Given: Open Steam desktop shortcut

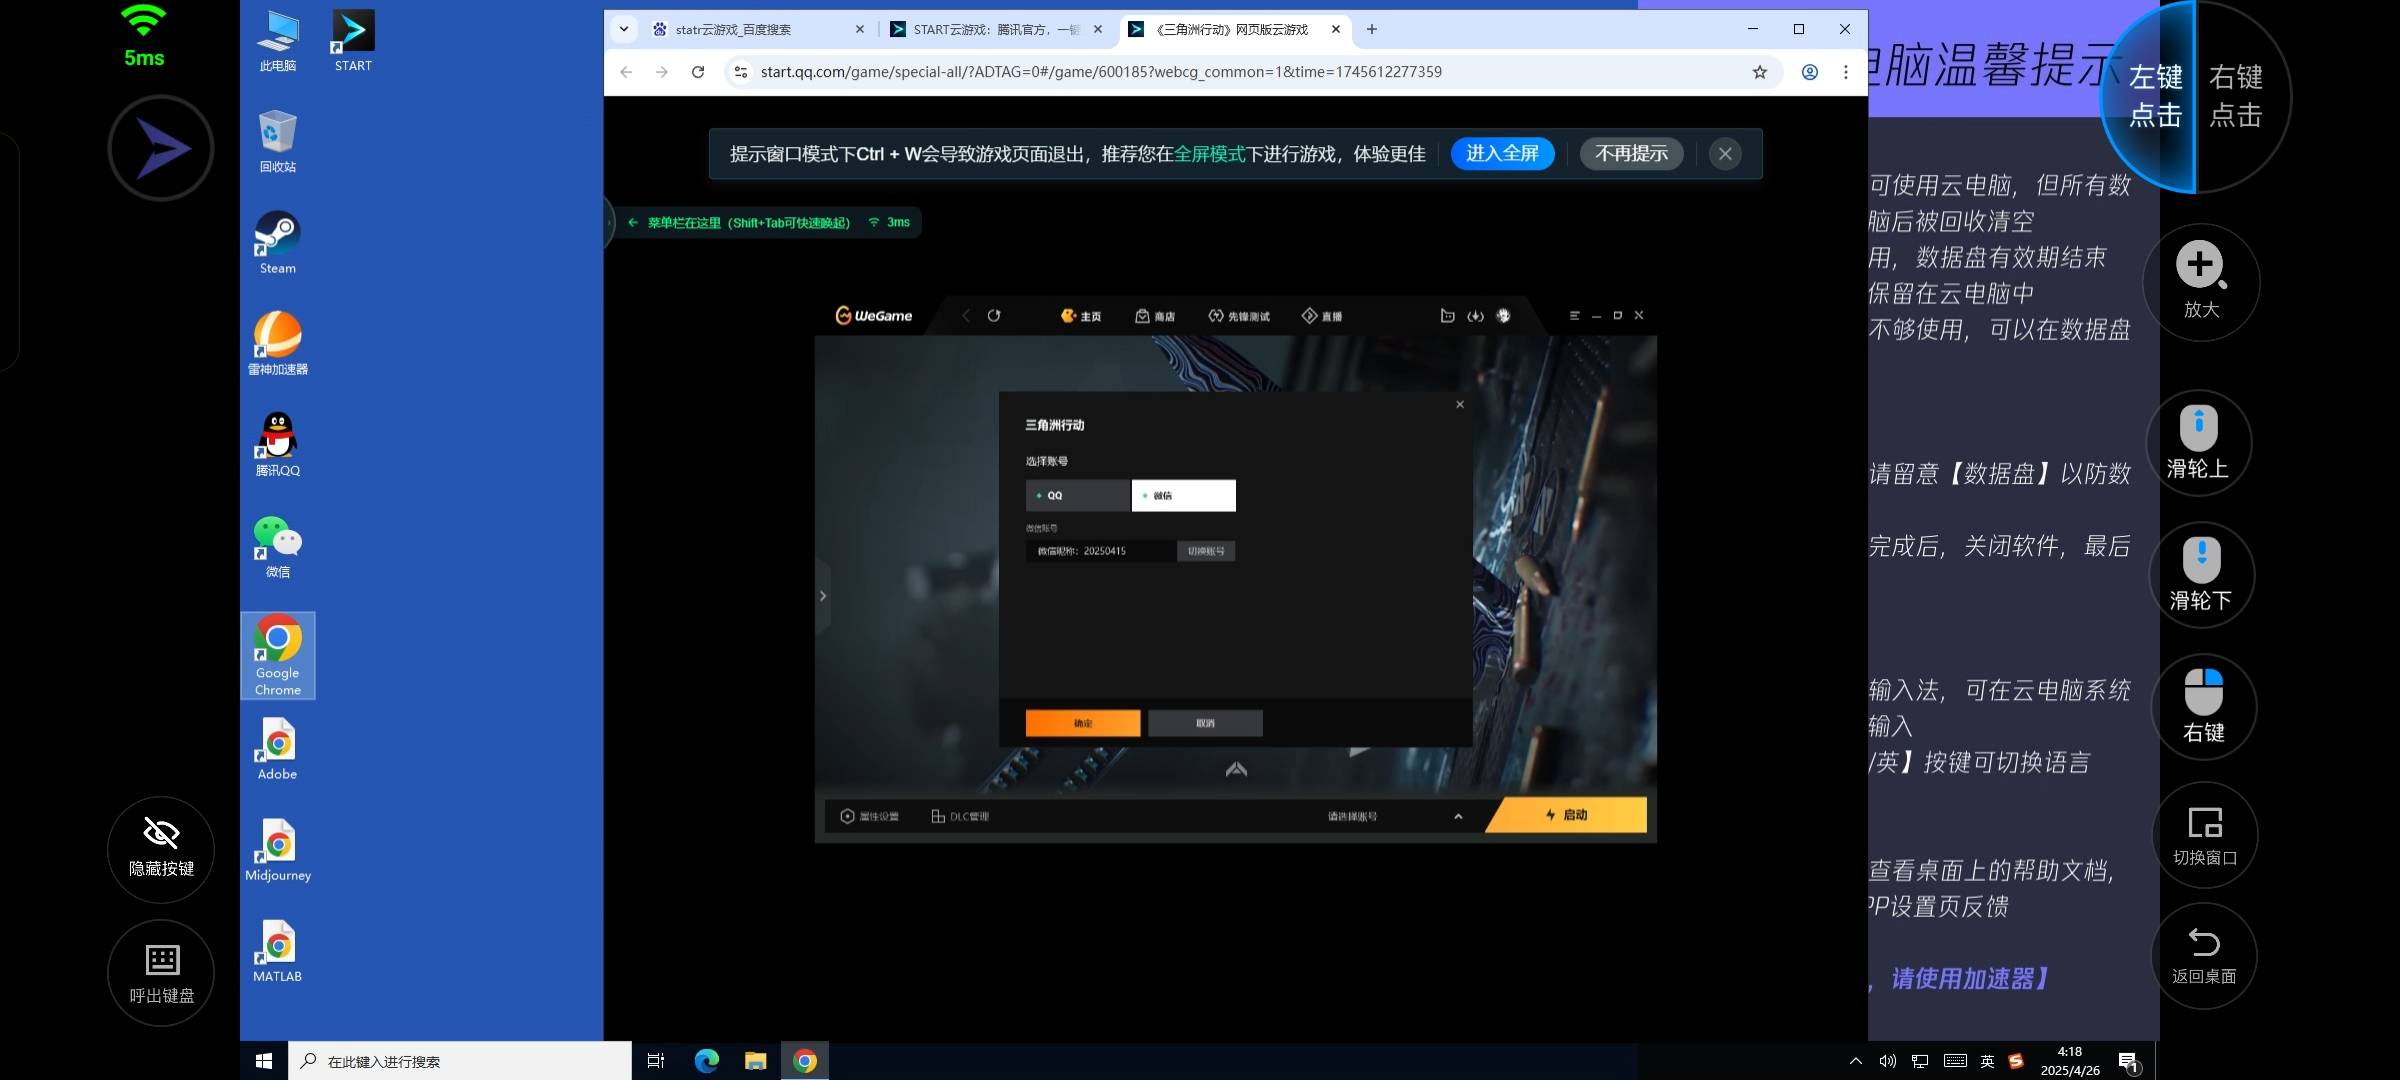Looking at the screenshot, I should 278,243.
